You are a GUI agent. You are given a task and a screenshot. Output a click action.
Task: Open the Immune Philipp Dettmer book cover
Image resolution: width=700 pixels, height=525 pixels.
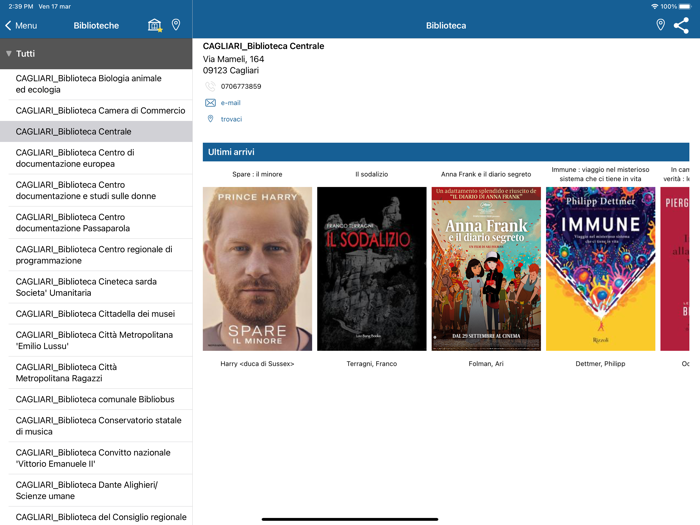pyautogui.click(x=600, y=269)
